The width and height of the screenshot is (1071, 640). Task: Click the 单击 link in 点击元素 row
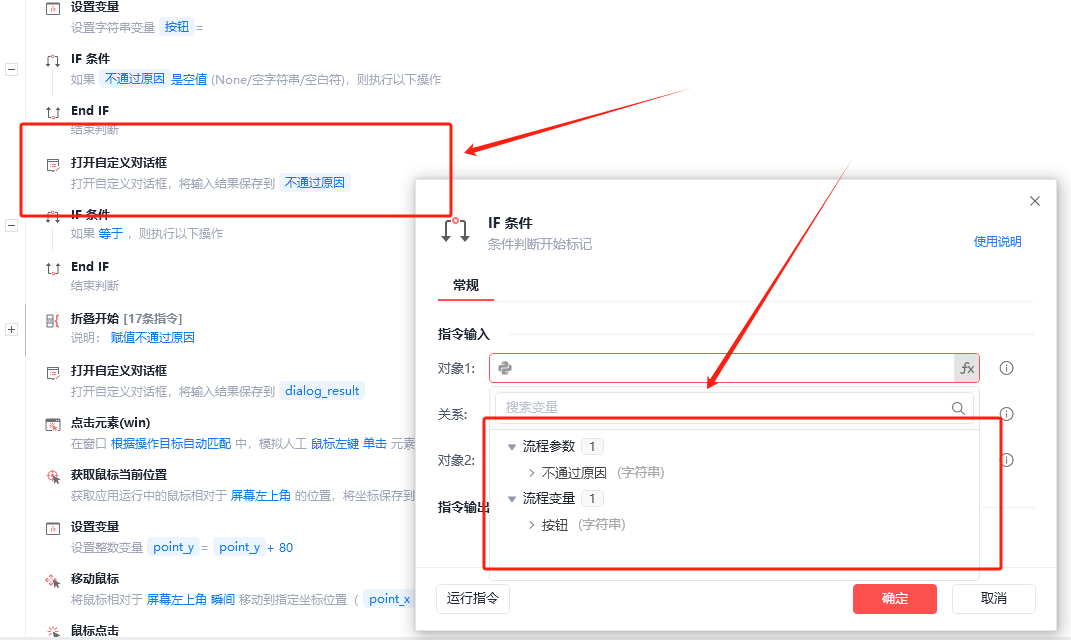pos(374,443)
